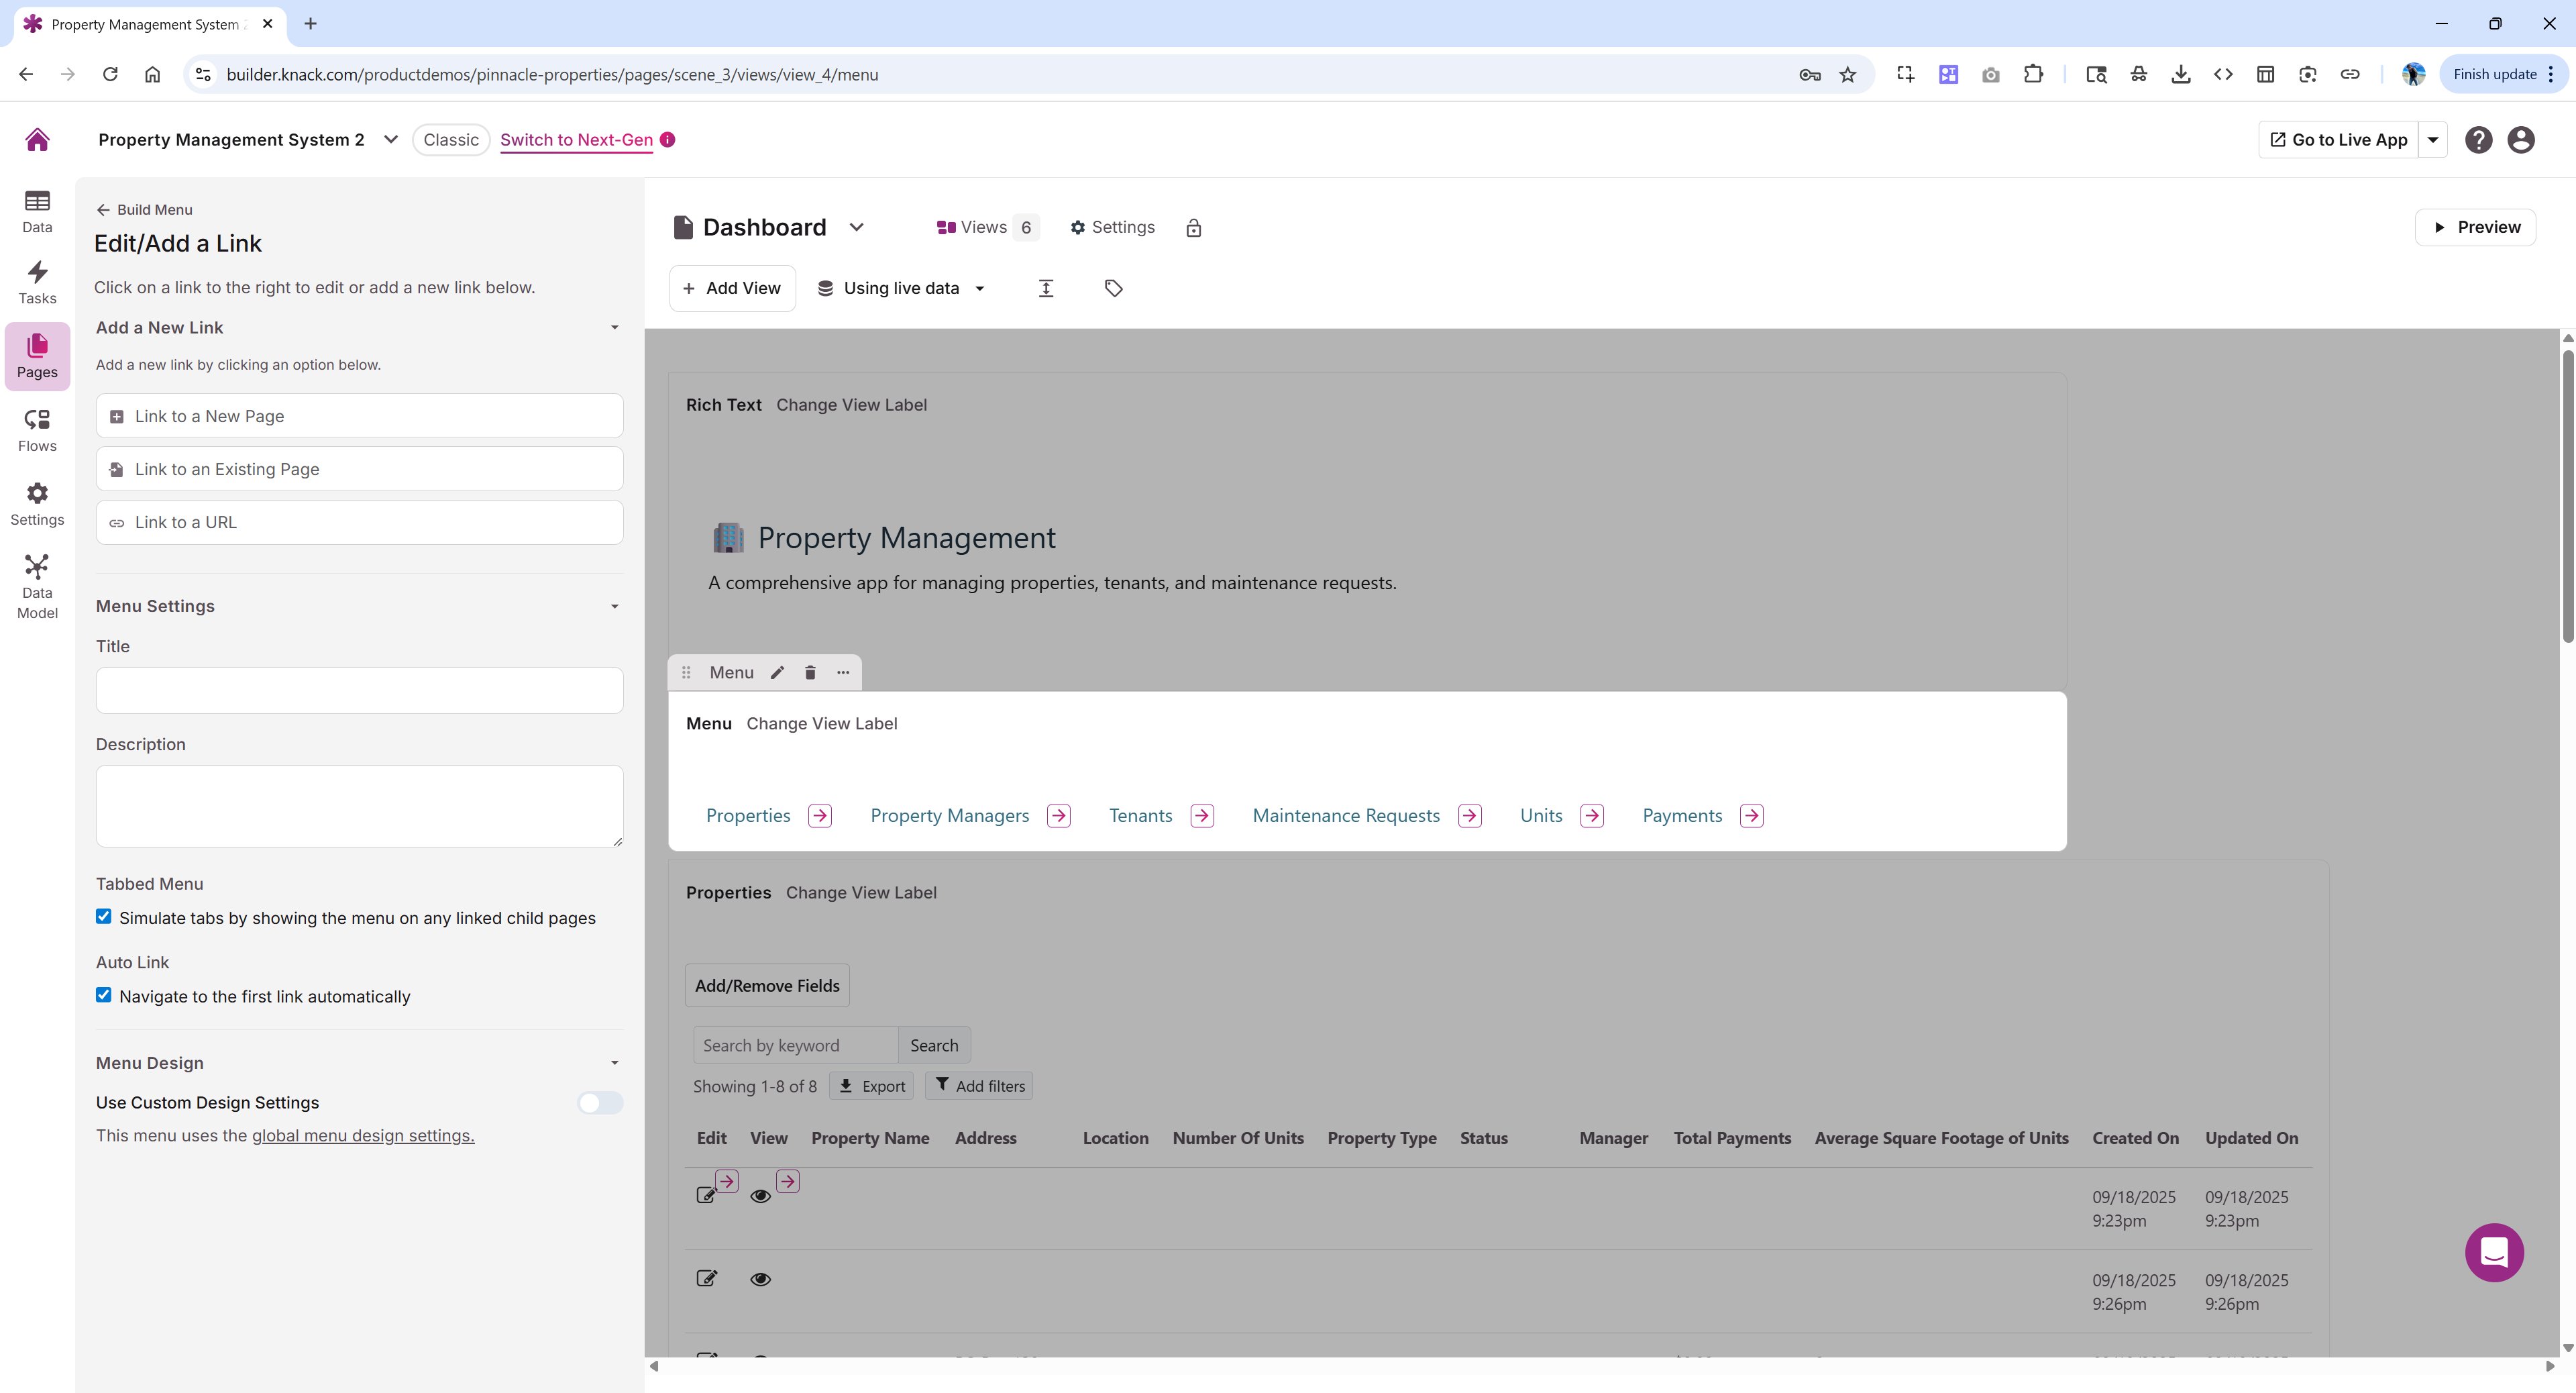The image size is (2576, 1393).
Task: Click the Add View button
Action: 732,288
